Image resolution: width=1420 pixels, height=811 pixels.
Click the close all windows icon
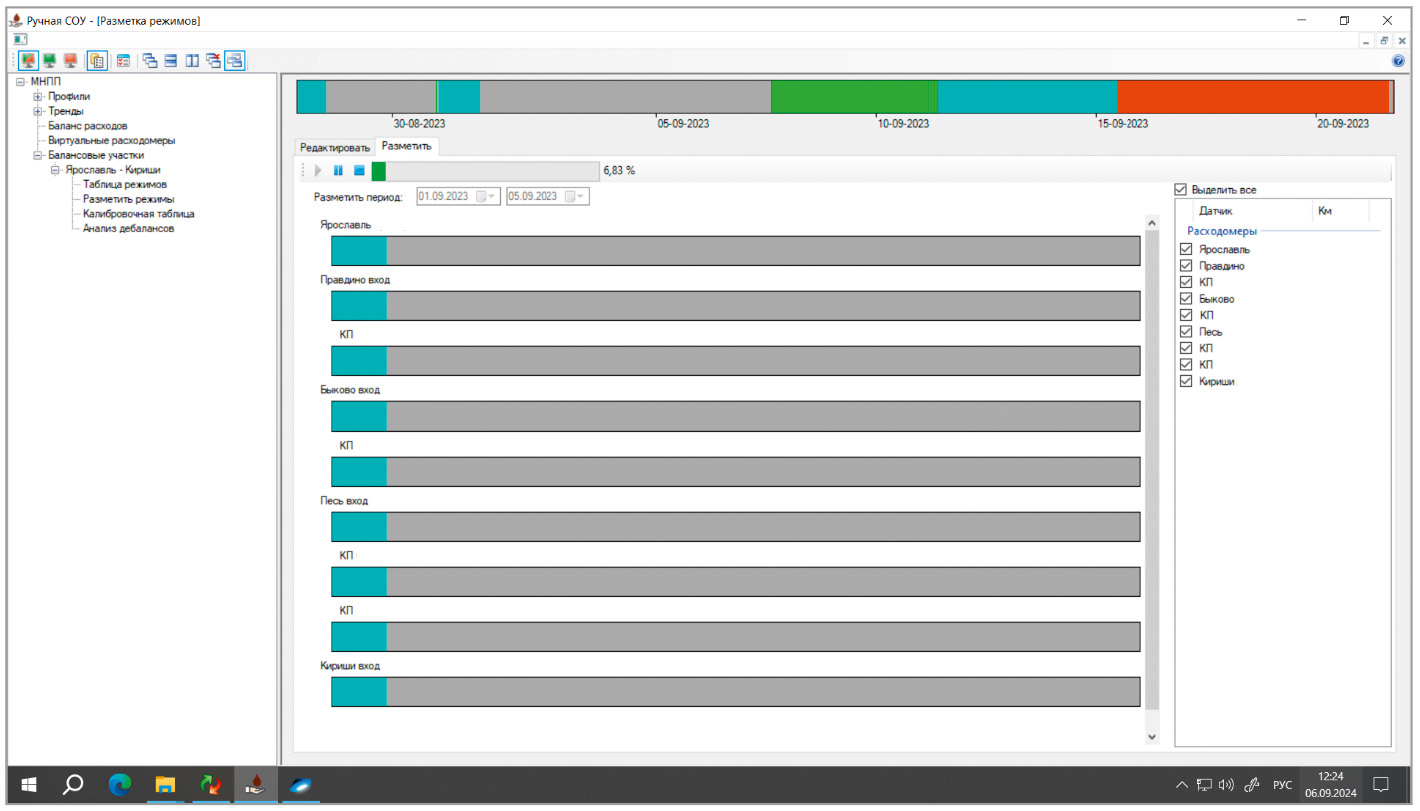[x=213, y=61]
